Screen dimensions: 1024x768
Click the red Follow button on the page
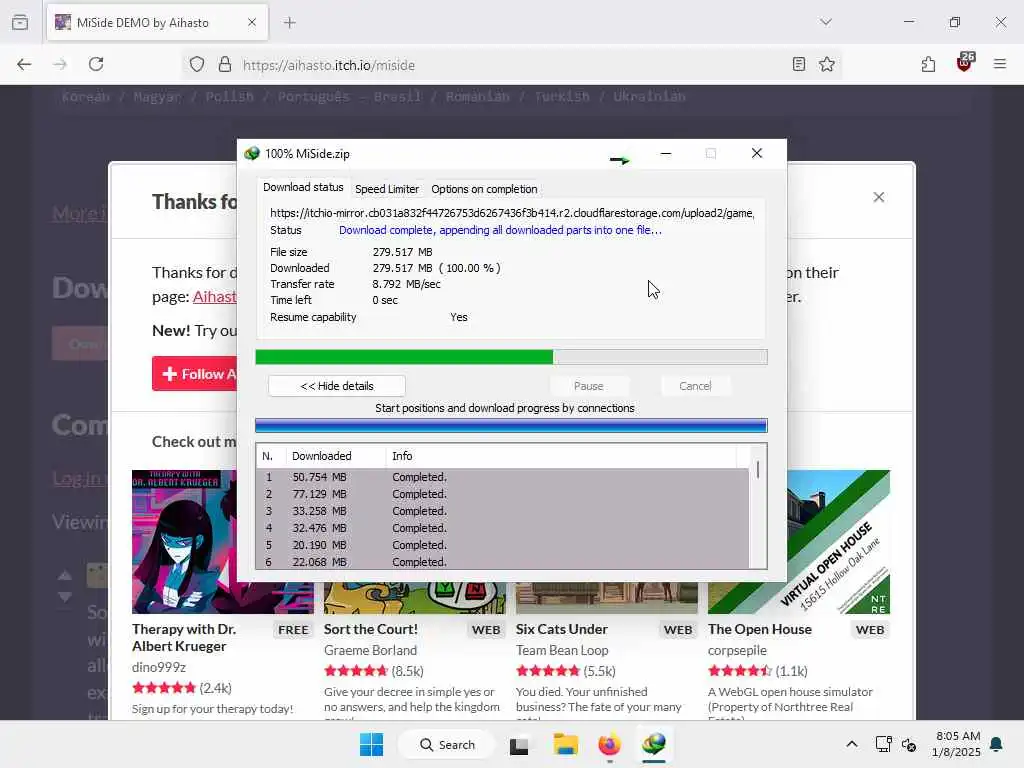tap(195, 374)
